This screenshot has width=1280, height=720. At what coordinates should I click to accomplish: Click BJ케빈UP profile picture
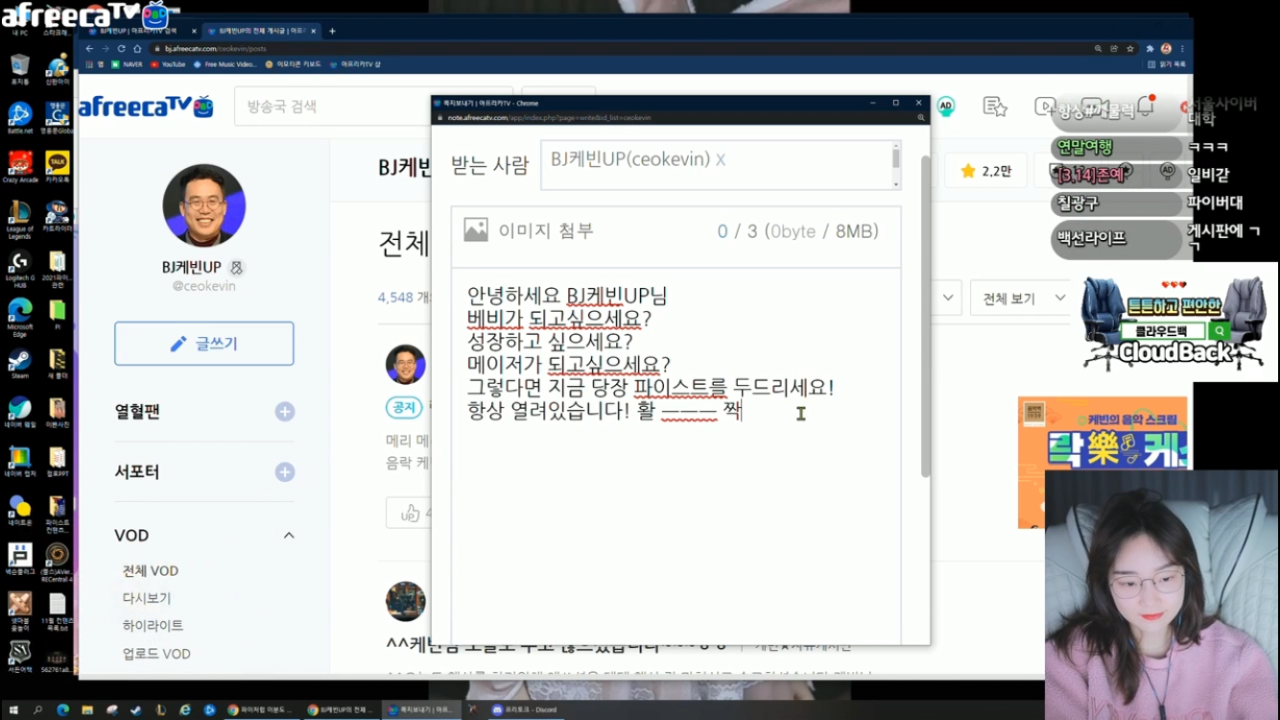coord(203,205)
